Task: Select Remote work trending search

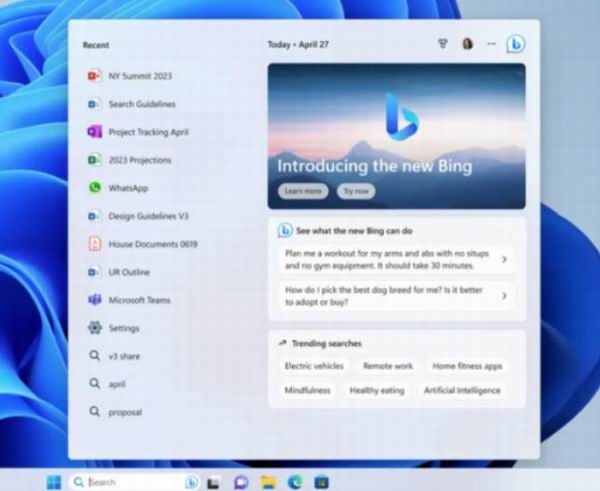Action: [388, 366]
